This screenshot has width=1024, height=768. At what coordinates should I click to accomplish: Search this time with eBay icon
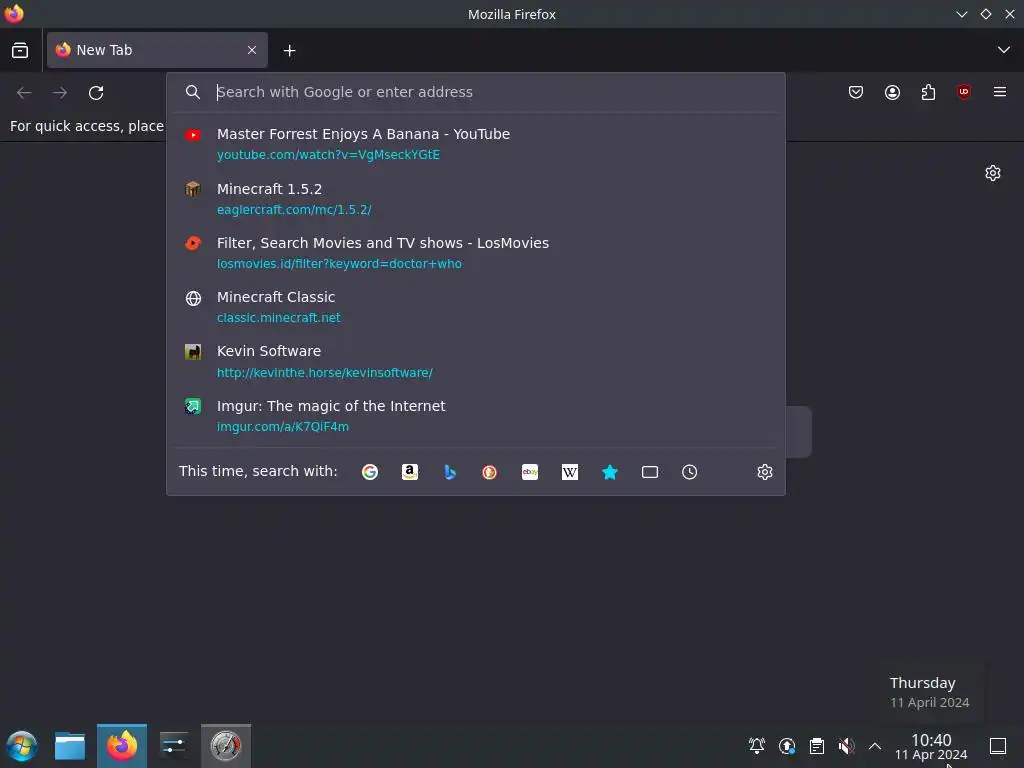pos(530,472)
